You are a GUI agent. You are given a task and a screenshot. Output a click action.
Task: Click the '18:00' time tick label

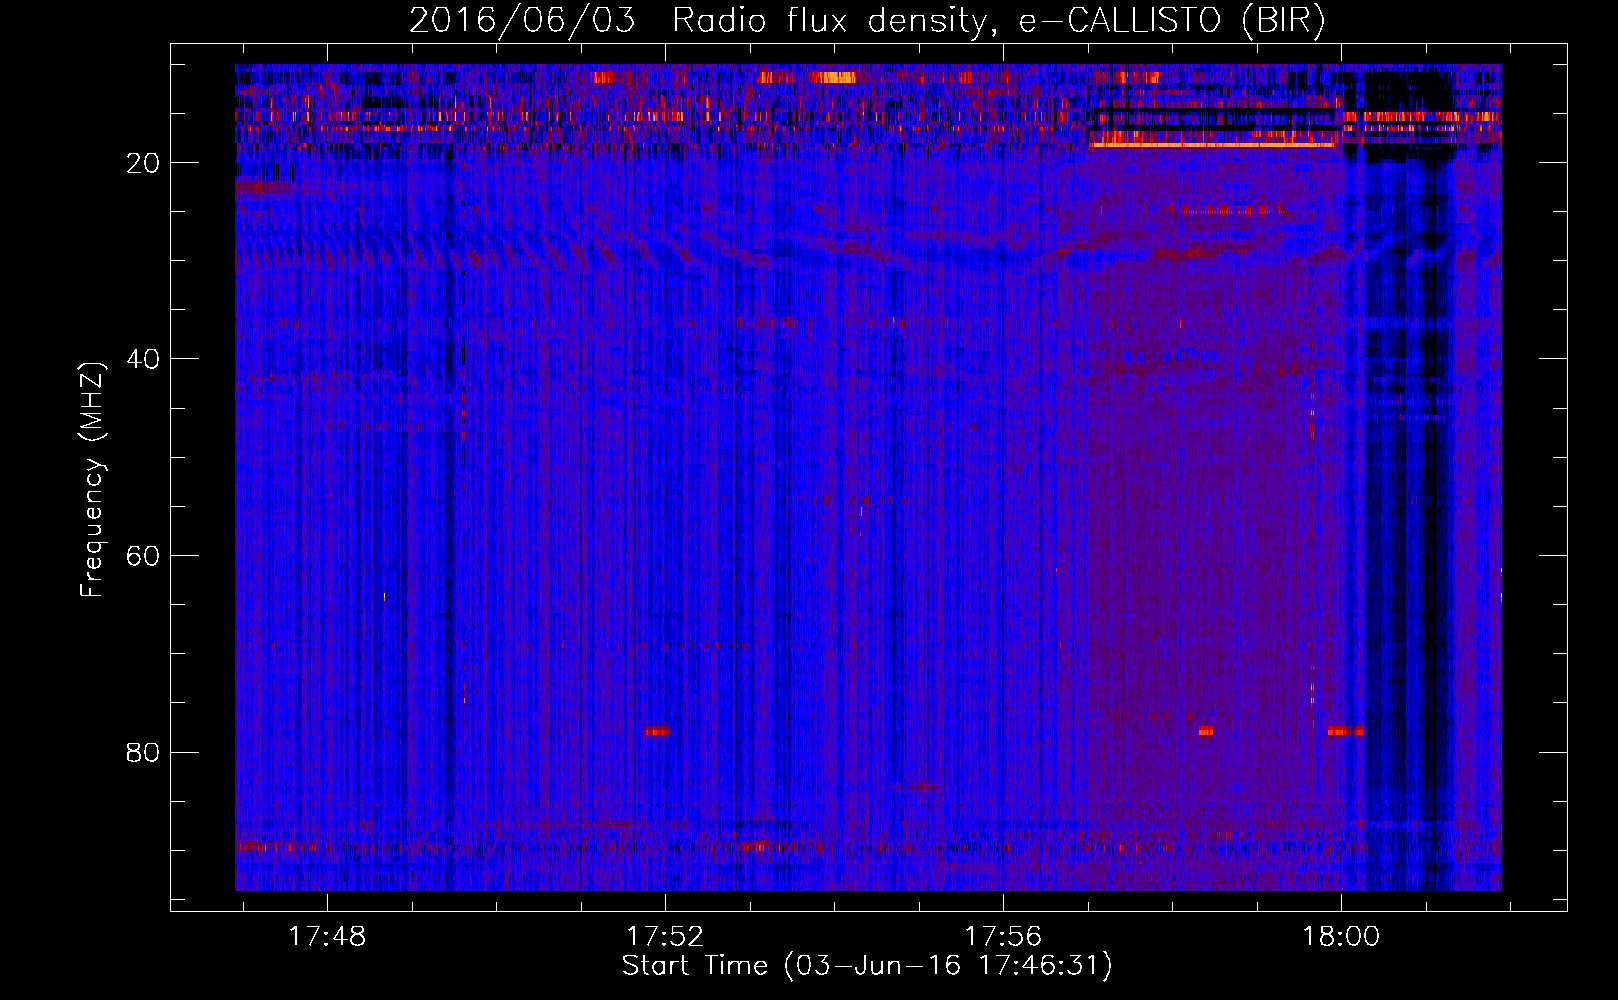(x=1340, y=937)
